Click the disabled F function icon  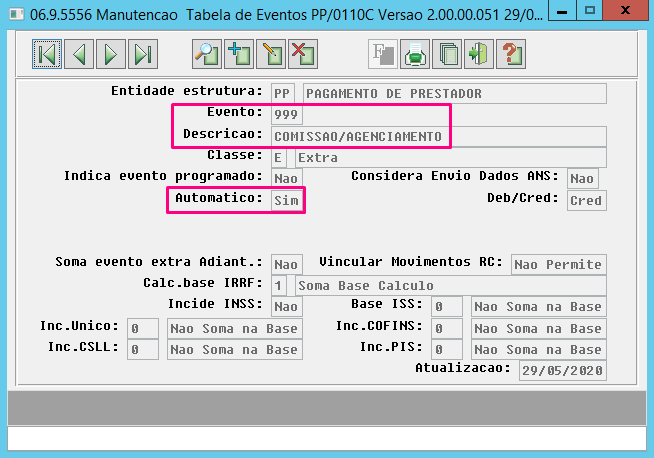point(383,54)
